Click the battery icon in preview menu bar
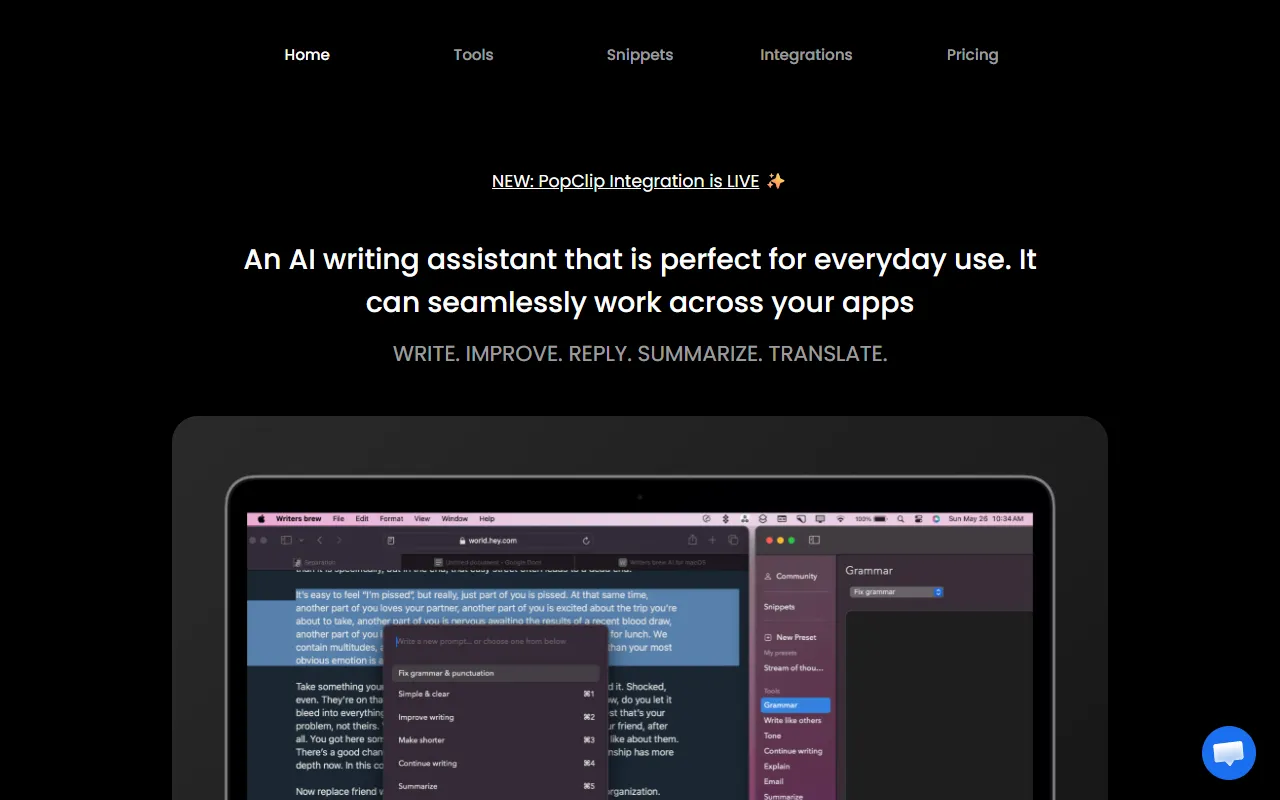Image resolution: width=1280 pixels, height=800 pixels. pyautogui.click(x=880, y=519)
